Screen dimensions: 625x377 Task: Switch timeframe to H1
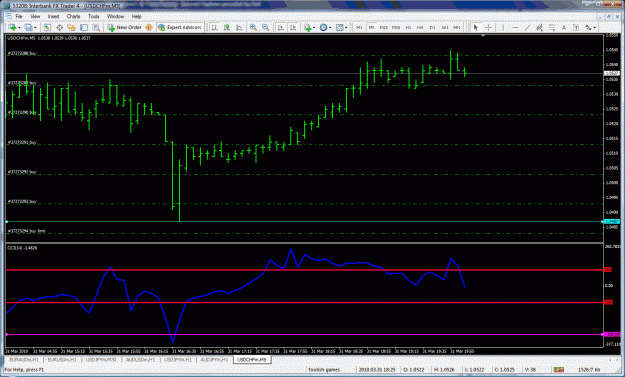coord(408,27)
